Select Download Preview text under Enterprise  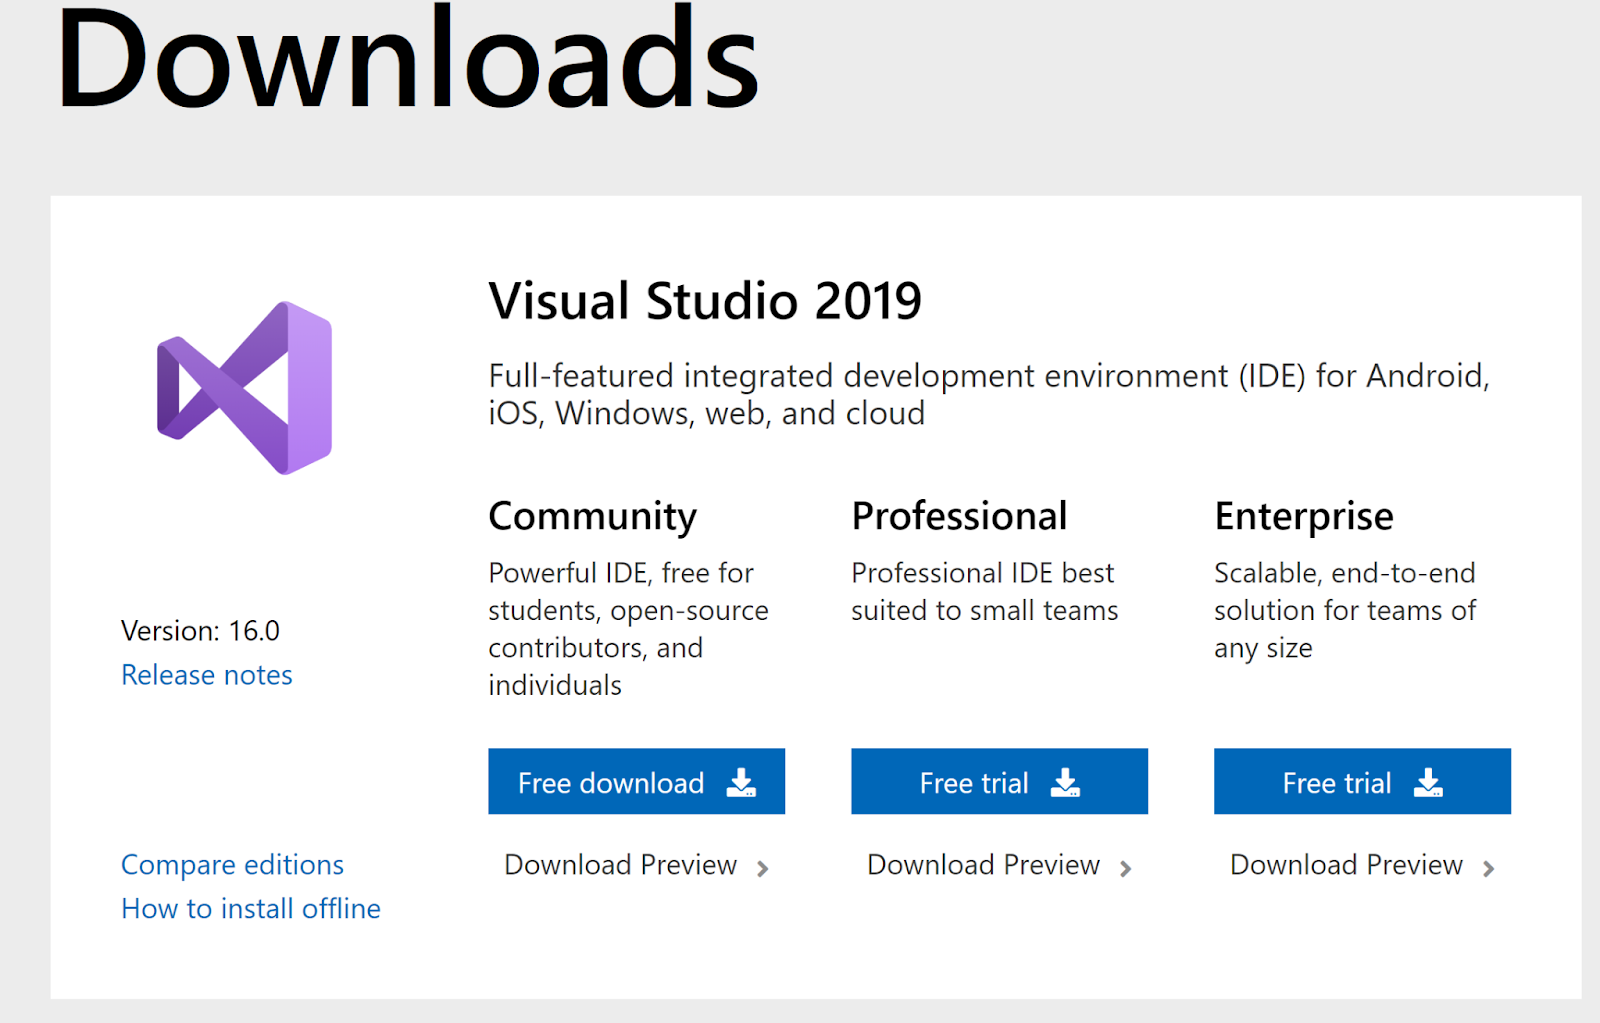click(1346, 865)
